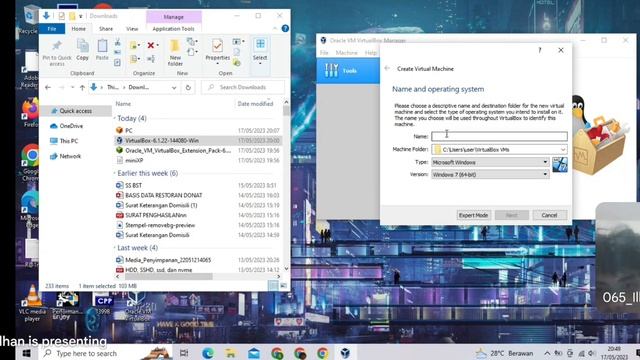Click the New folder icon
Image resolution: width=640 pixels, height=360 pixels.
(175, 46)
